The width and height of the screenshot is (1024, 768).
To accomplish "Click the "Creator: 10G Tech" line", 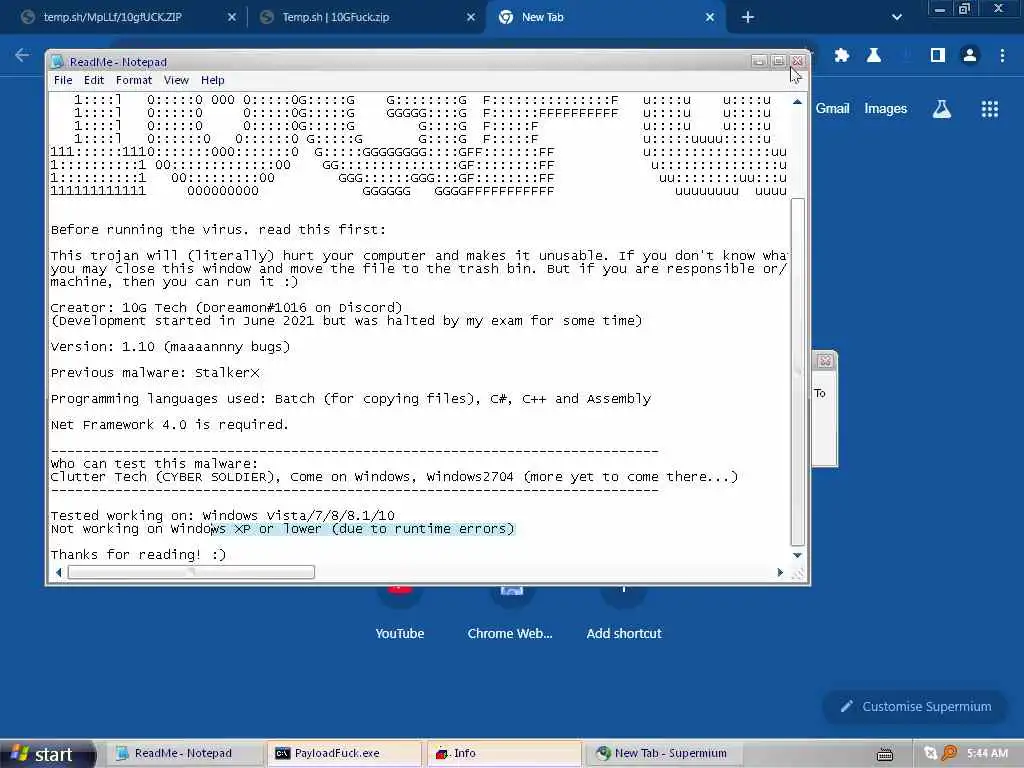I will coord(226,308).
